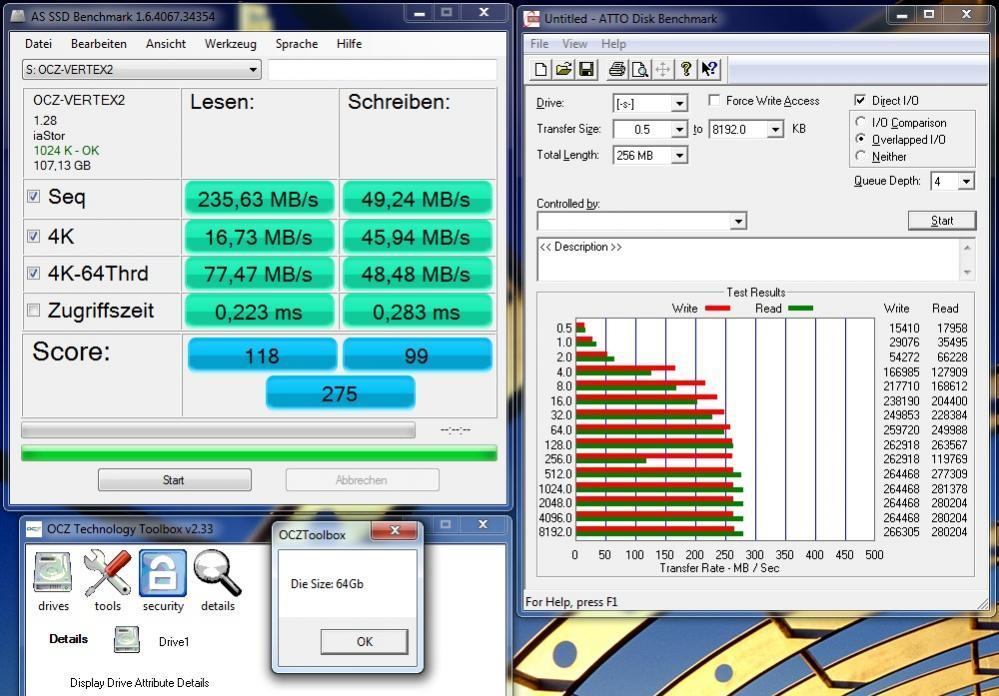Click the Die Size: 64Gb text
The height and width of the screenshot is (696, 999).
pyautogui.click(x=327, y=584)
